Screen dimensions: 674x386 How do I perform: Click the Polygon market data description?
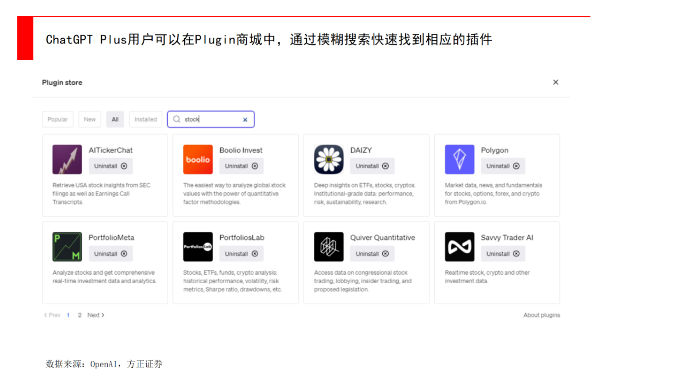(493, 193)
